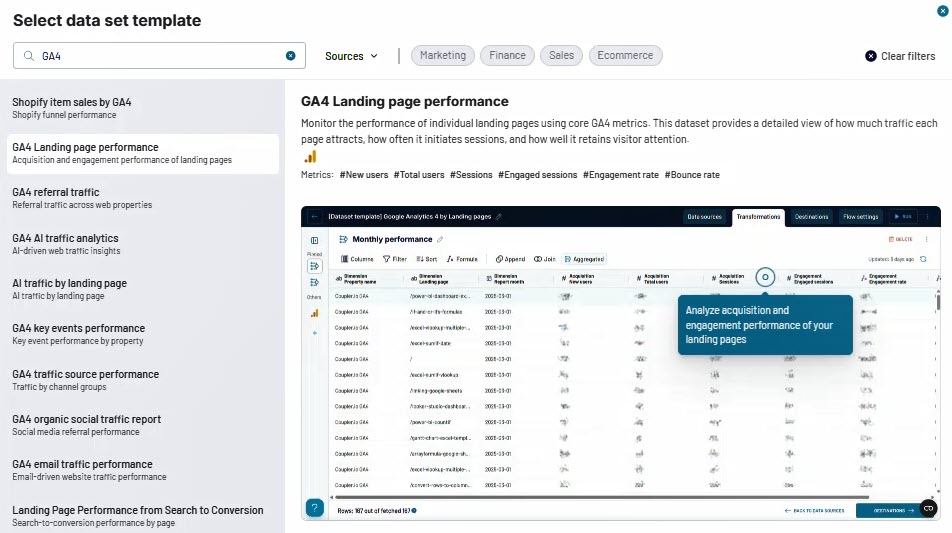Click the circular hotspot marker above the tooltip
The width and height of the screenshot is (952, 533).
(x=765, y=277)
